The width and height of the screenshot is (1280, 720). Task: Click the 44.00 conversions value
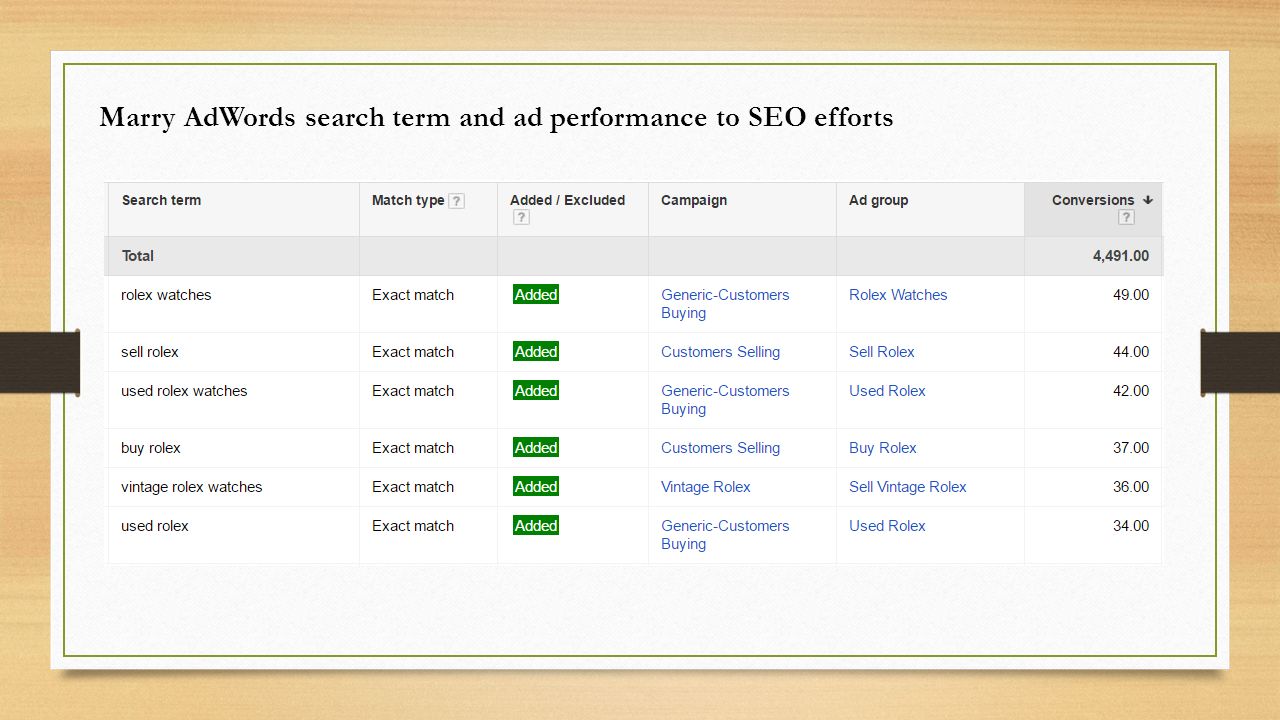click(1131, 352)
